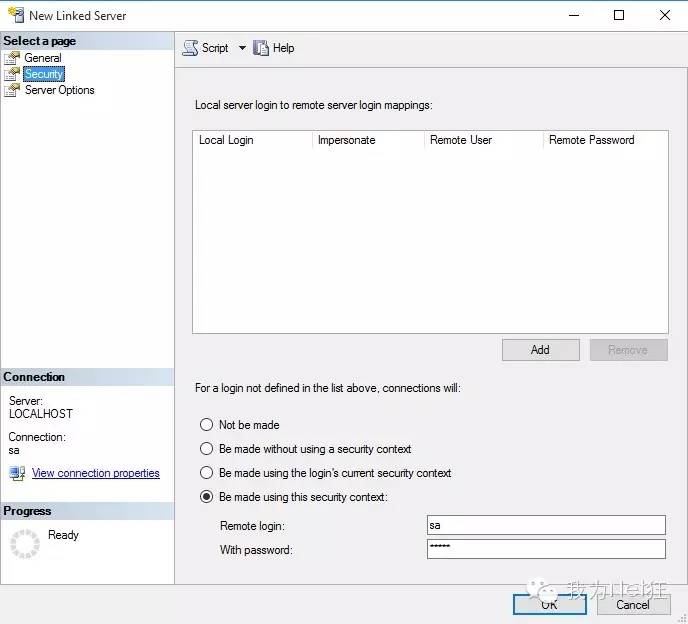This screenshot has width=688, height=624.
Task: Click the Script text label
Action: pos(215,48)
